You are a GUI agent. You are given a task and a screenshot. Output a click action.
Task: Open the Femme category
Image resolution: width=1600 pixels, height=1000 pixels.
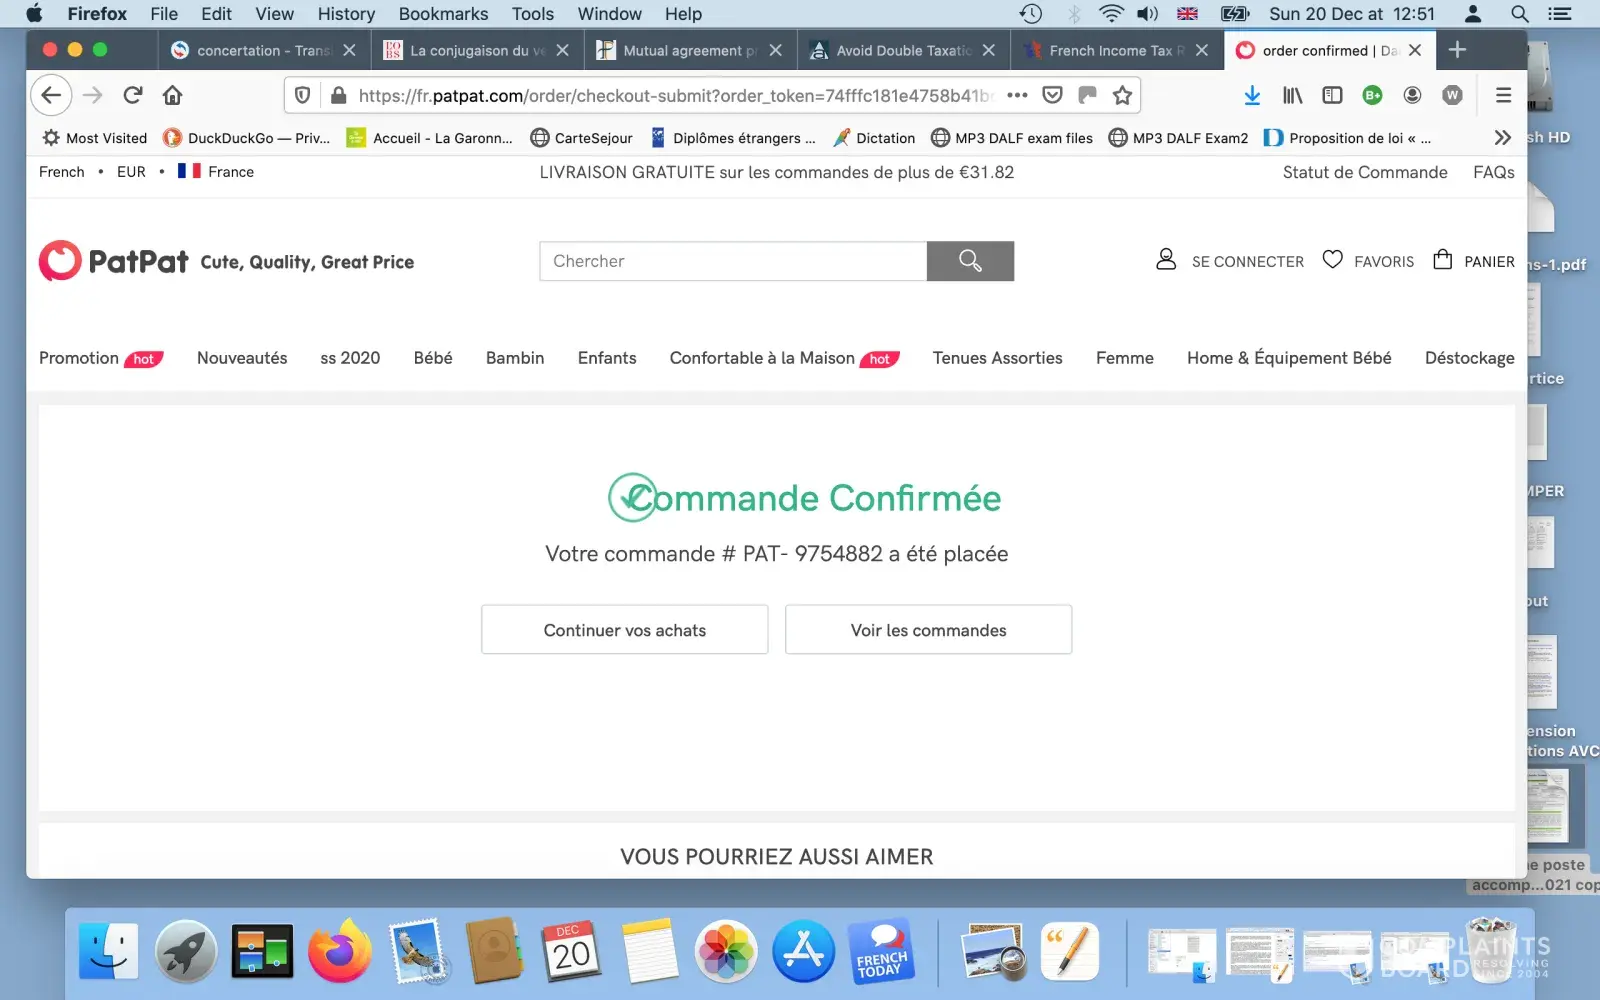coord(1125,358)
